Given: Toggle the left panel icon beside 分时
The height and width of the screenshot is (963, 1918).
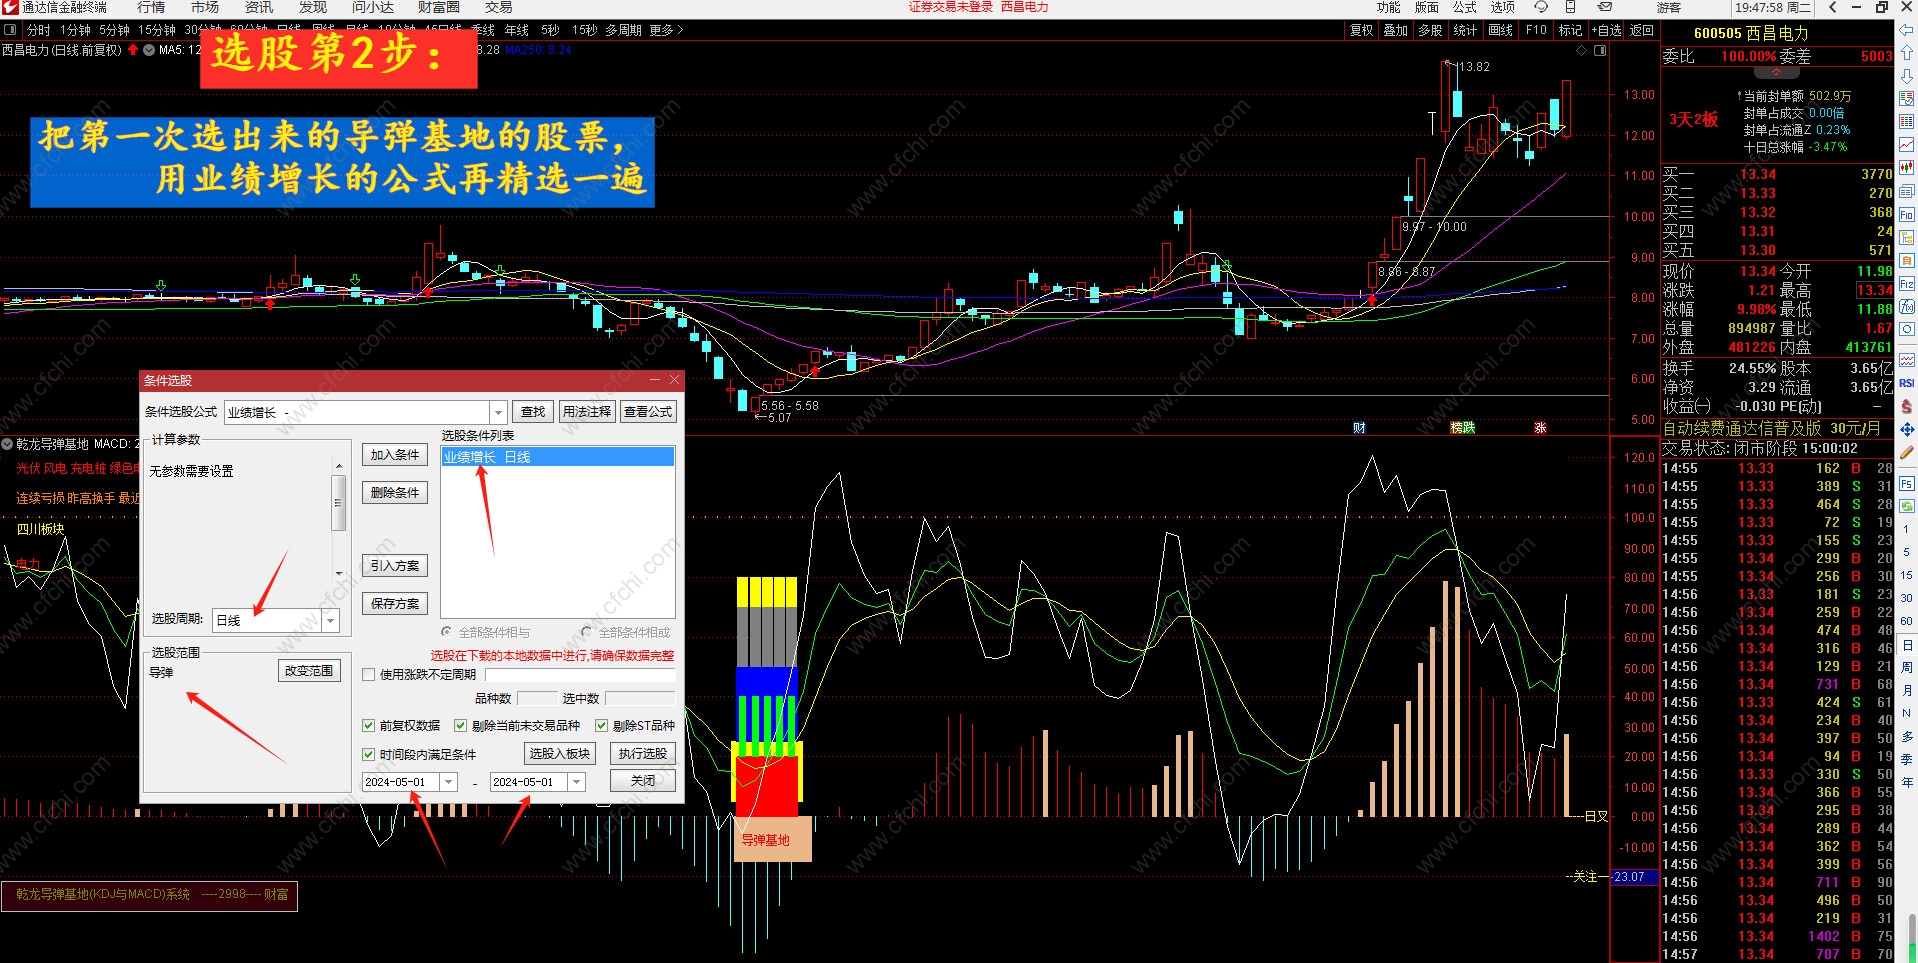Looking at the screenshot, I should tap(10, 30).
